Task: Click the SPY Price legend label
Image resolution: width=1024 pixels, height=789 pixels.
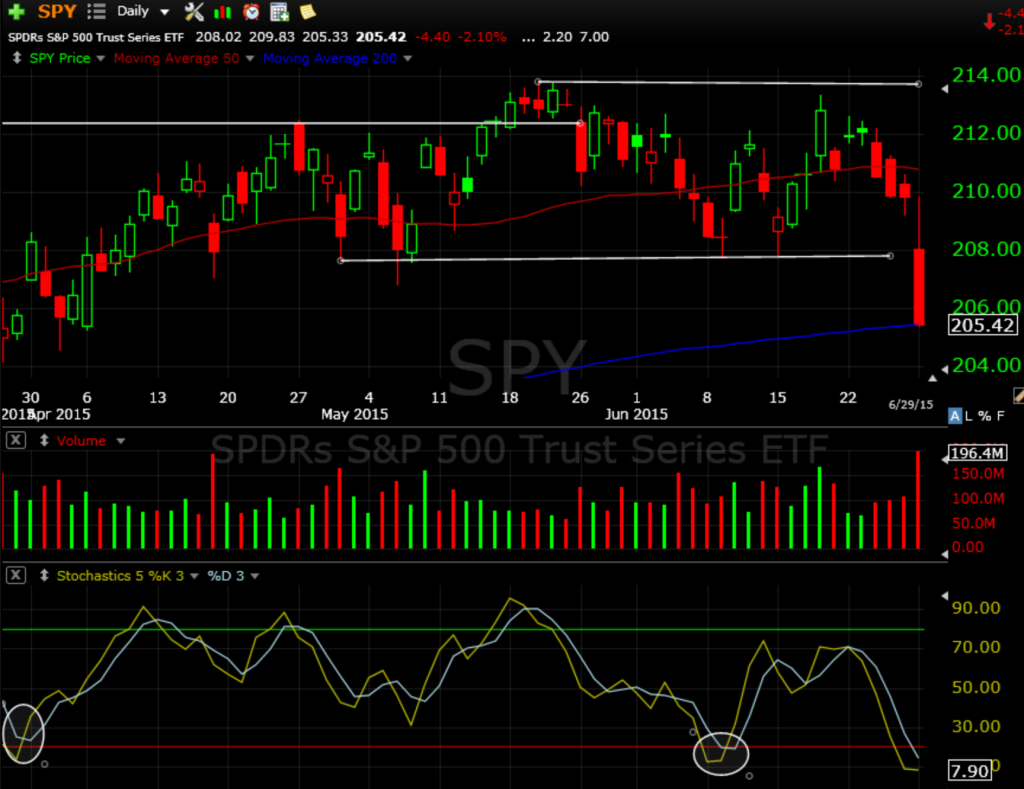Action: pos(59,58)
